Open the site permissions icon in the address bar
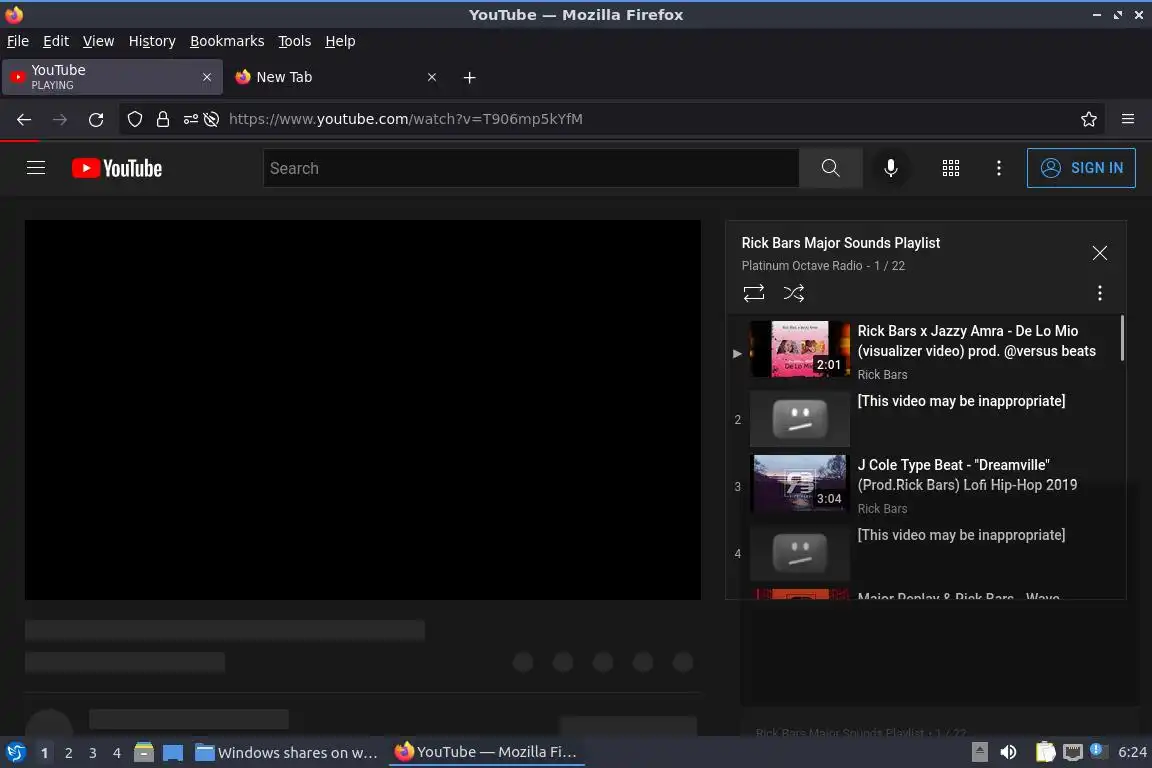The height and width of the screenshot is (768, 1152). [190, 119]
